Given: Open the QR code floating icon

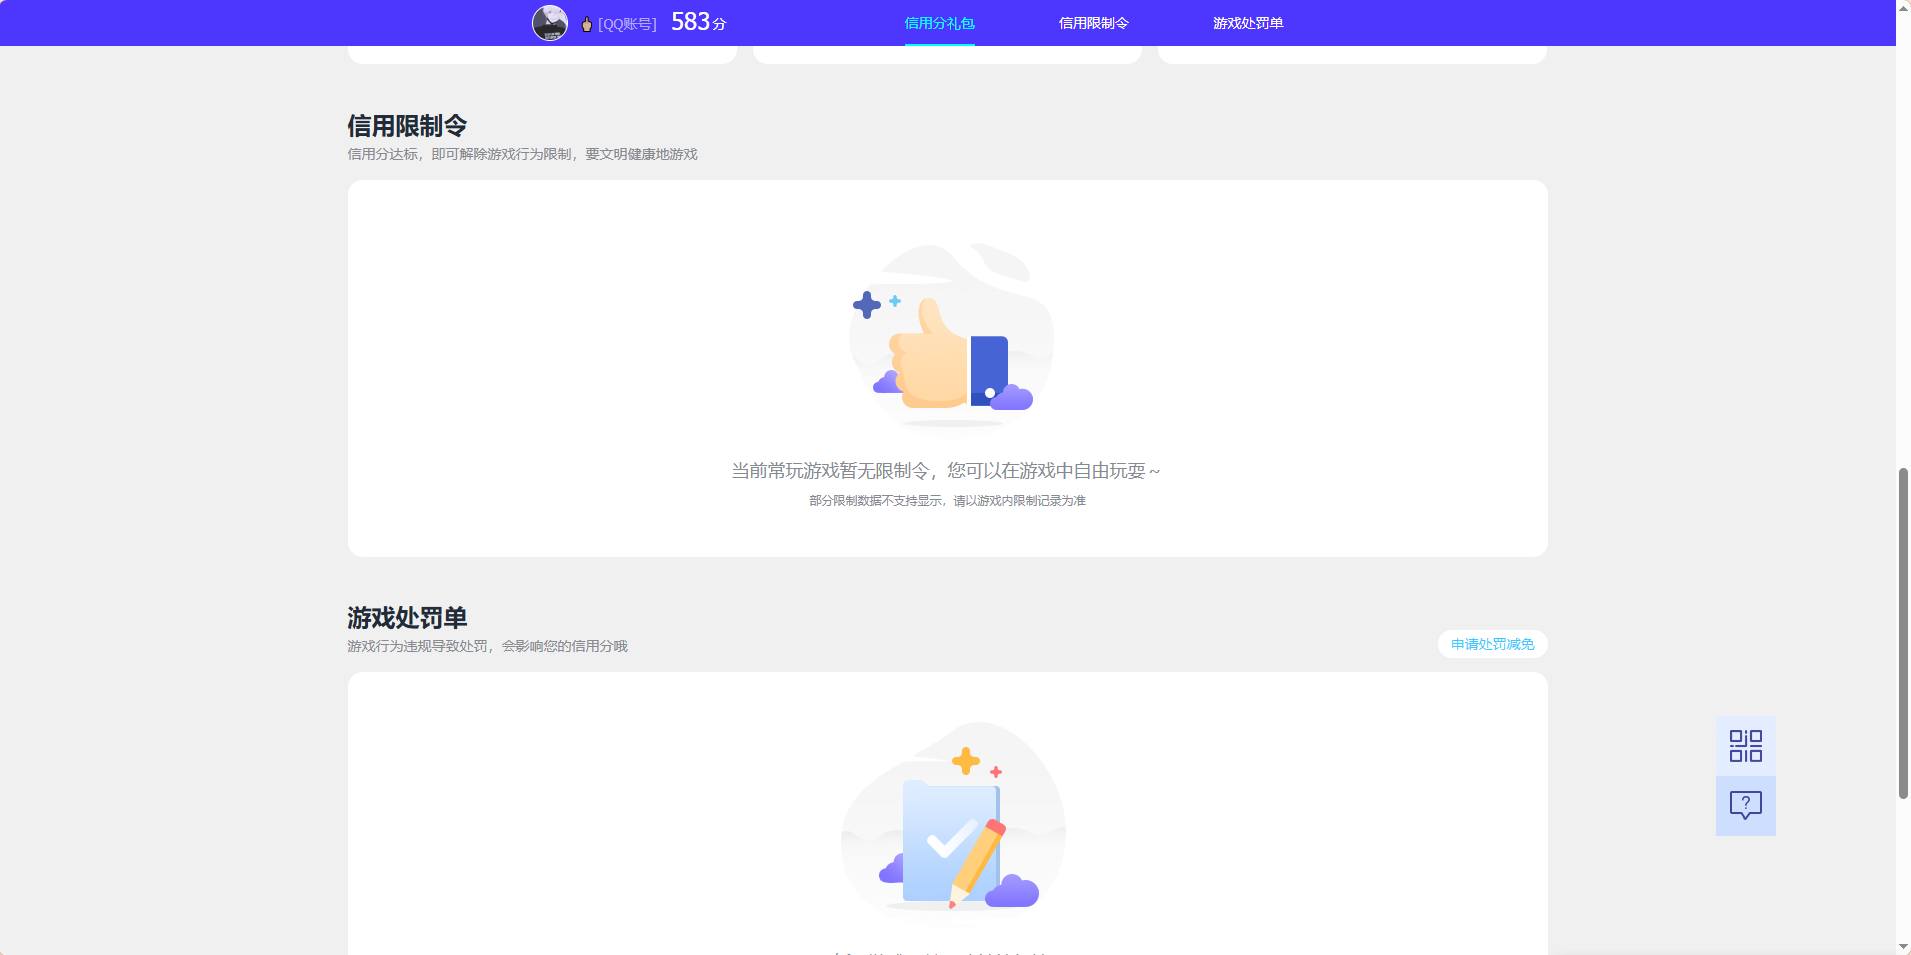Looking at the screenshot, I should pyautogui.click(x=1746, y=746).
